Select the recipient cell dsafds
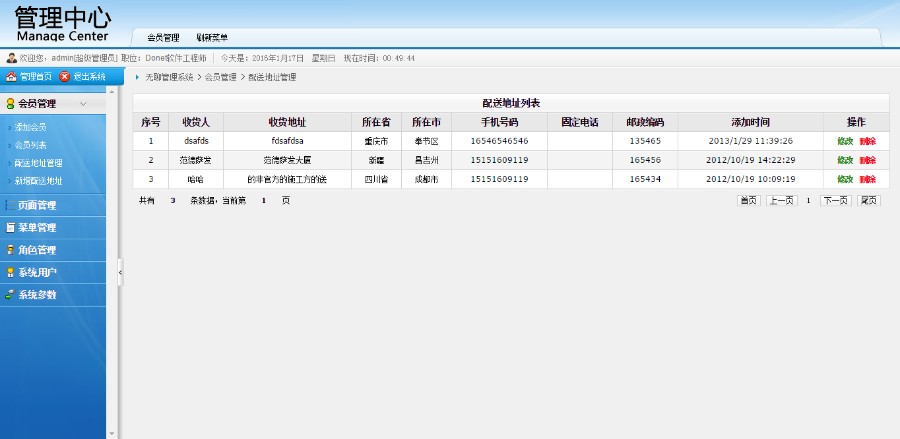Viewport: 900px width, 439px height. [x=196, y=141]
